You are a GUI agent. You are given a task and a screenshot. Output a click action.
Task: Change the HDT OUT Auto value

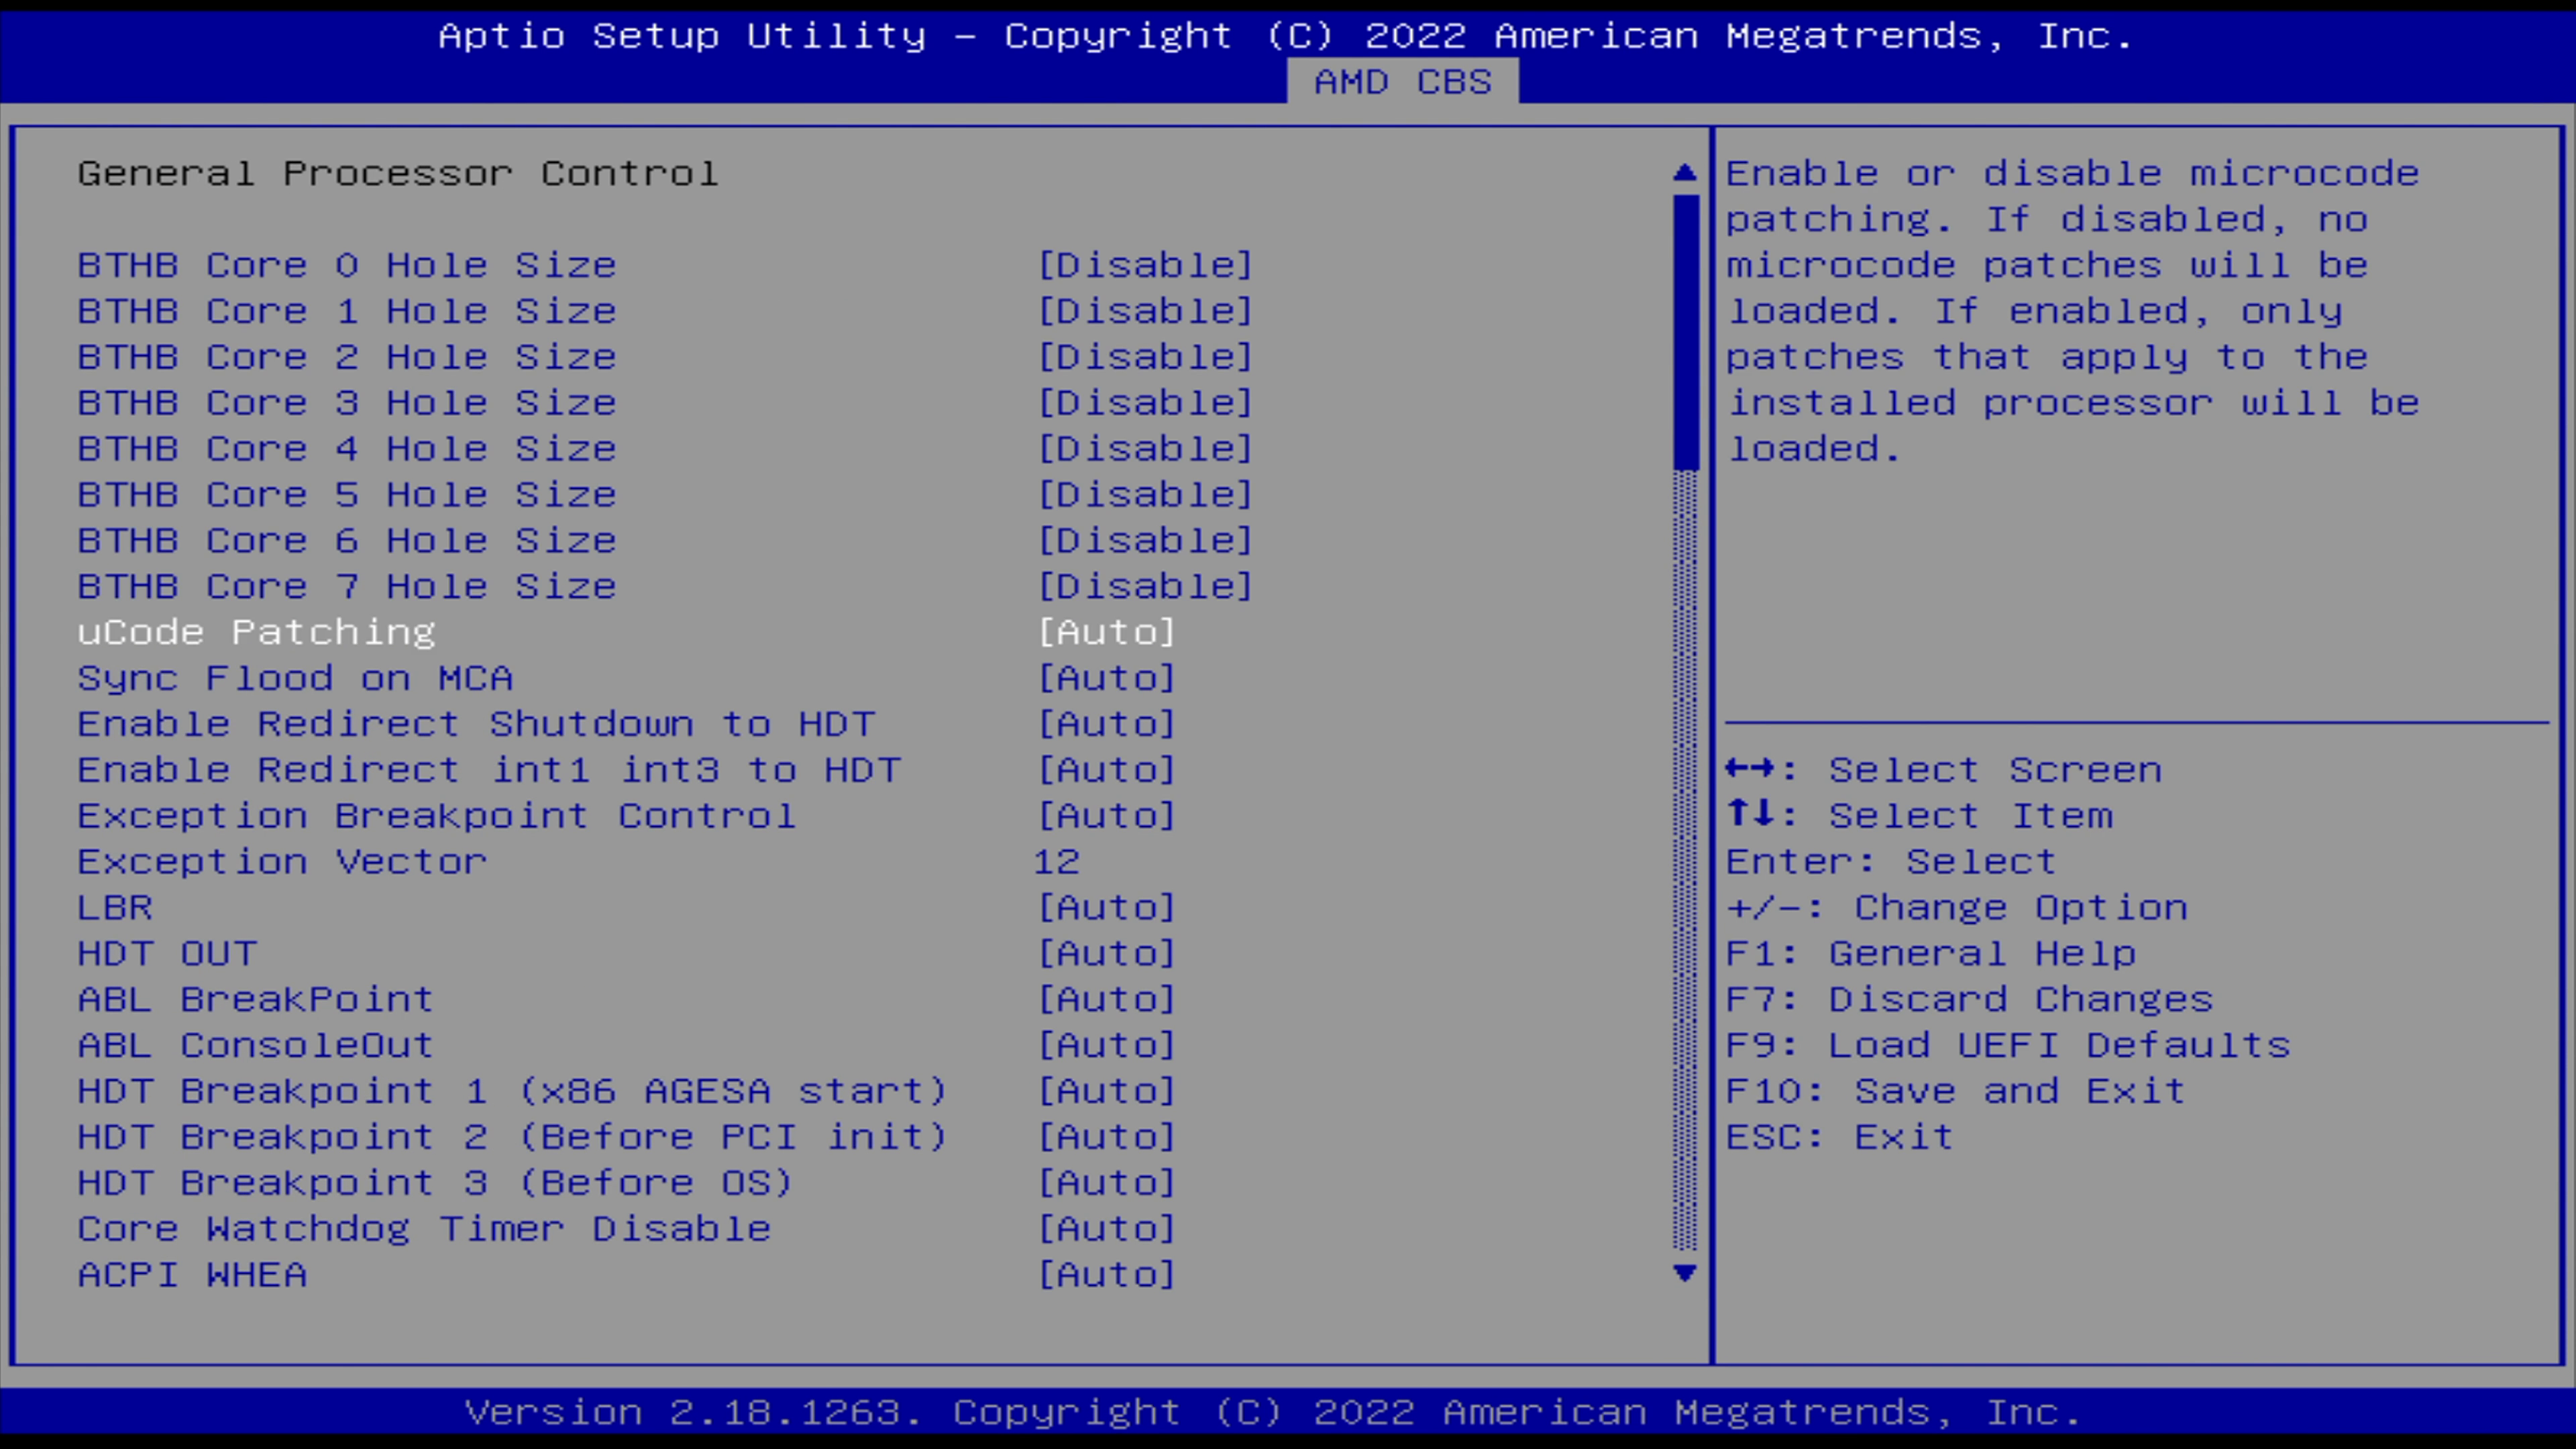click(x=1106, y=954)
